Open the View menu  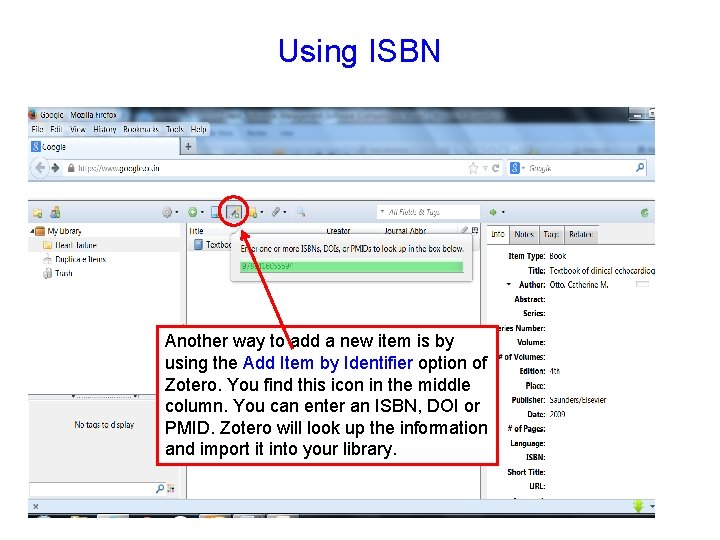coord(78,129)
